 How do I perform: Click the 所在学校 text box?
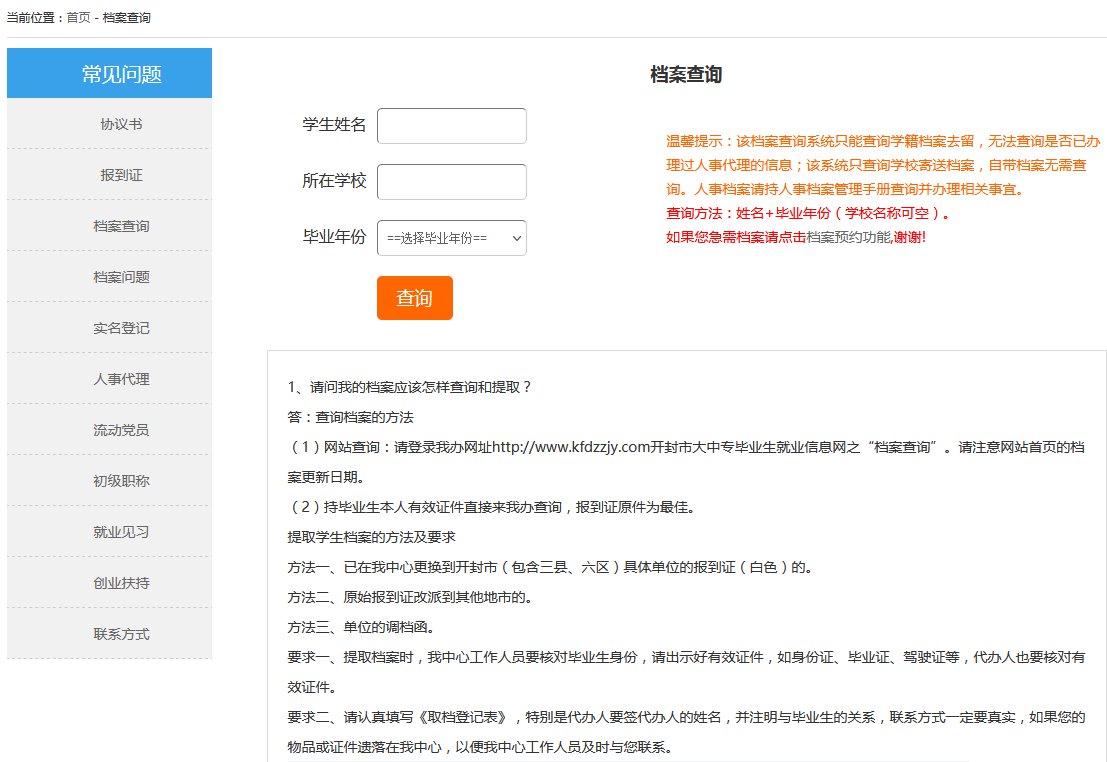pos(451,182)
